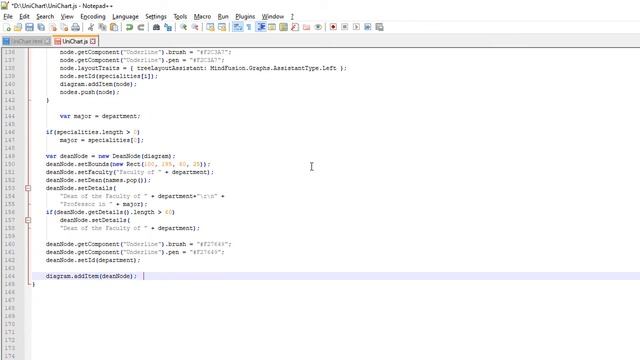This screenshot has height=360, width=640.
Task: Open the Settings menu
Action: tap(156, 16)
